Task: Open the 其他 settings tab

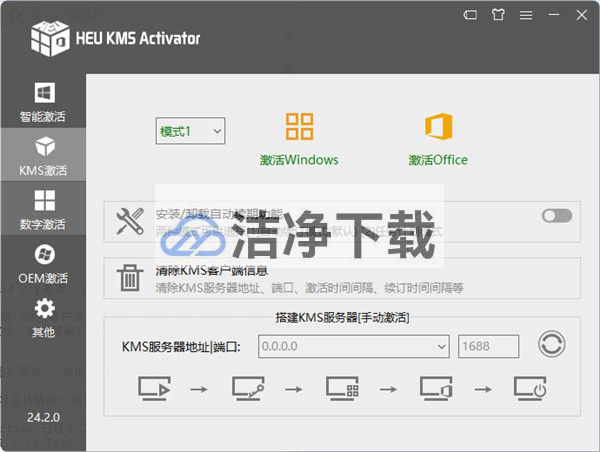Action: 43,318
